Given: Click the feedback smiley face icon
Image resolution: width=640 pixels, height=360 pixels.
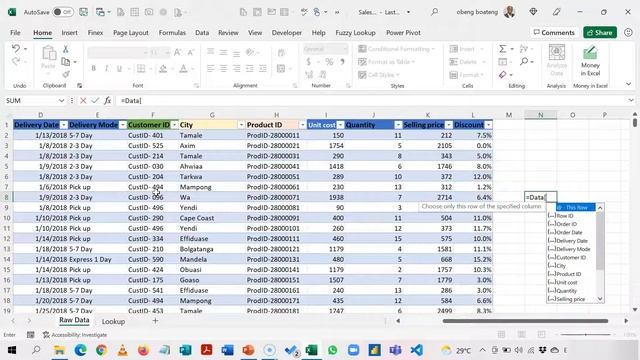Looking at the screenshot, I should [628, 33].
